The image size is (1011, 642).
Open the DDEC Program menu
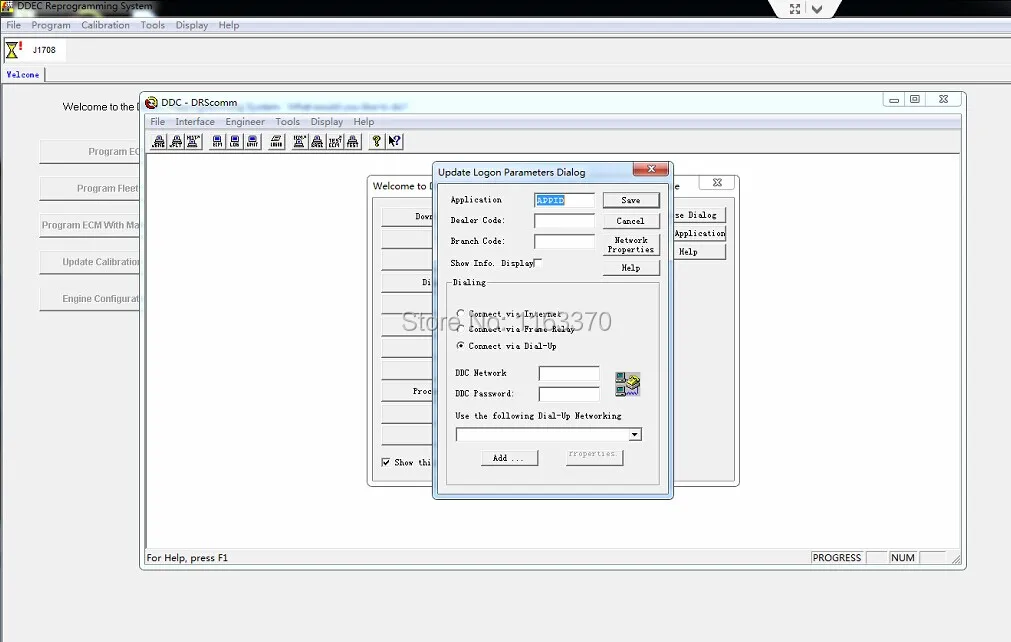pyautogui.click(x=51, y=25)
